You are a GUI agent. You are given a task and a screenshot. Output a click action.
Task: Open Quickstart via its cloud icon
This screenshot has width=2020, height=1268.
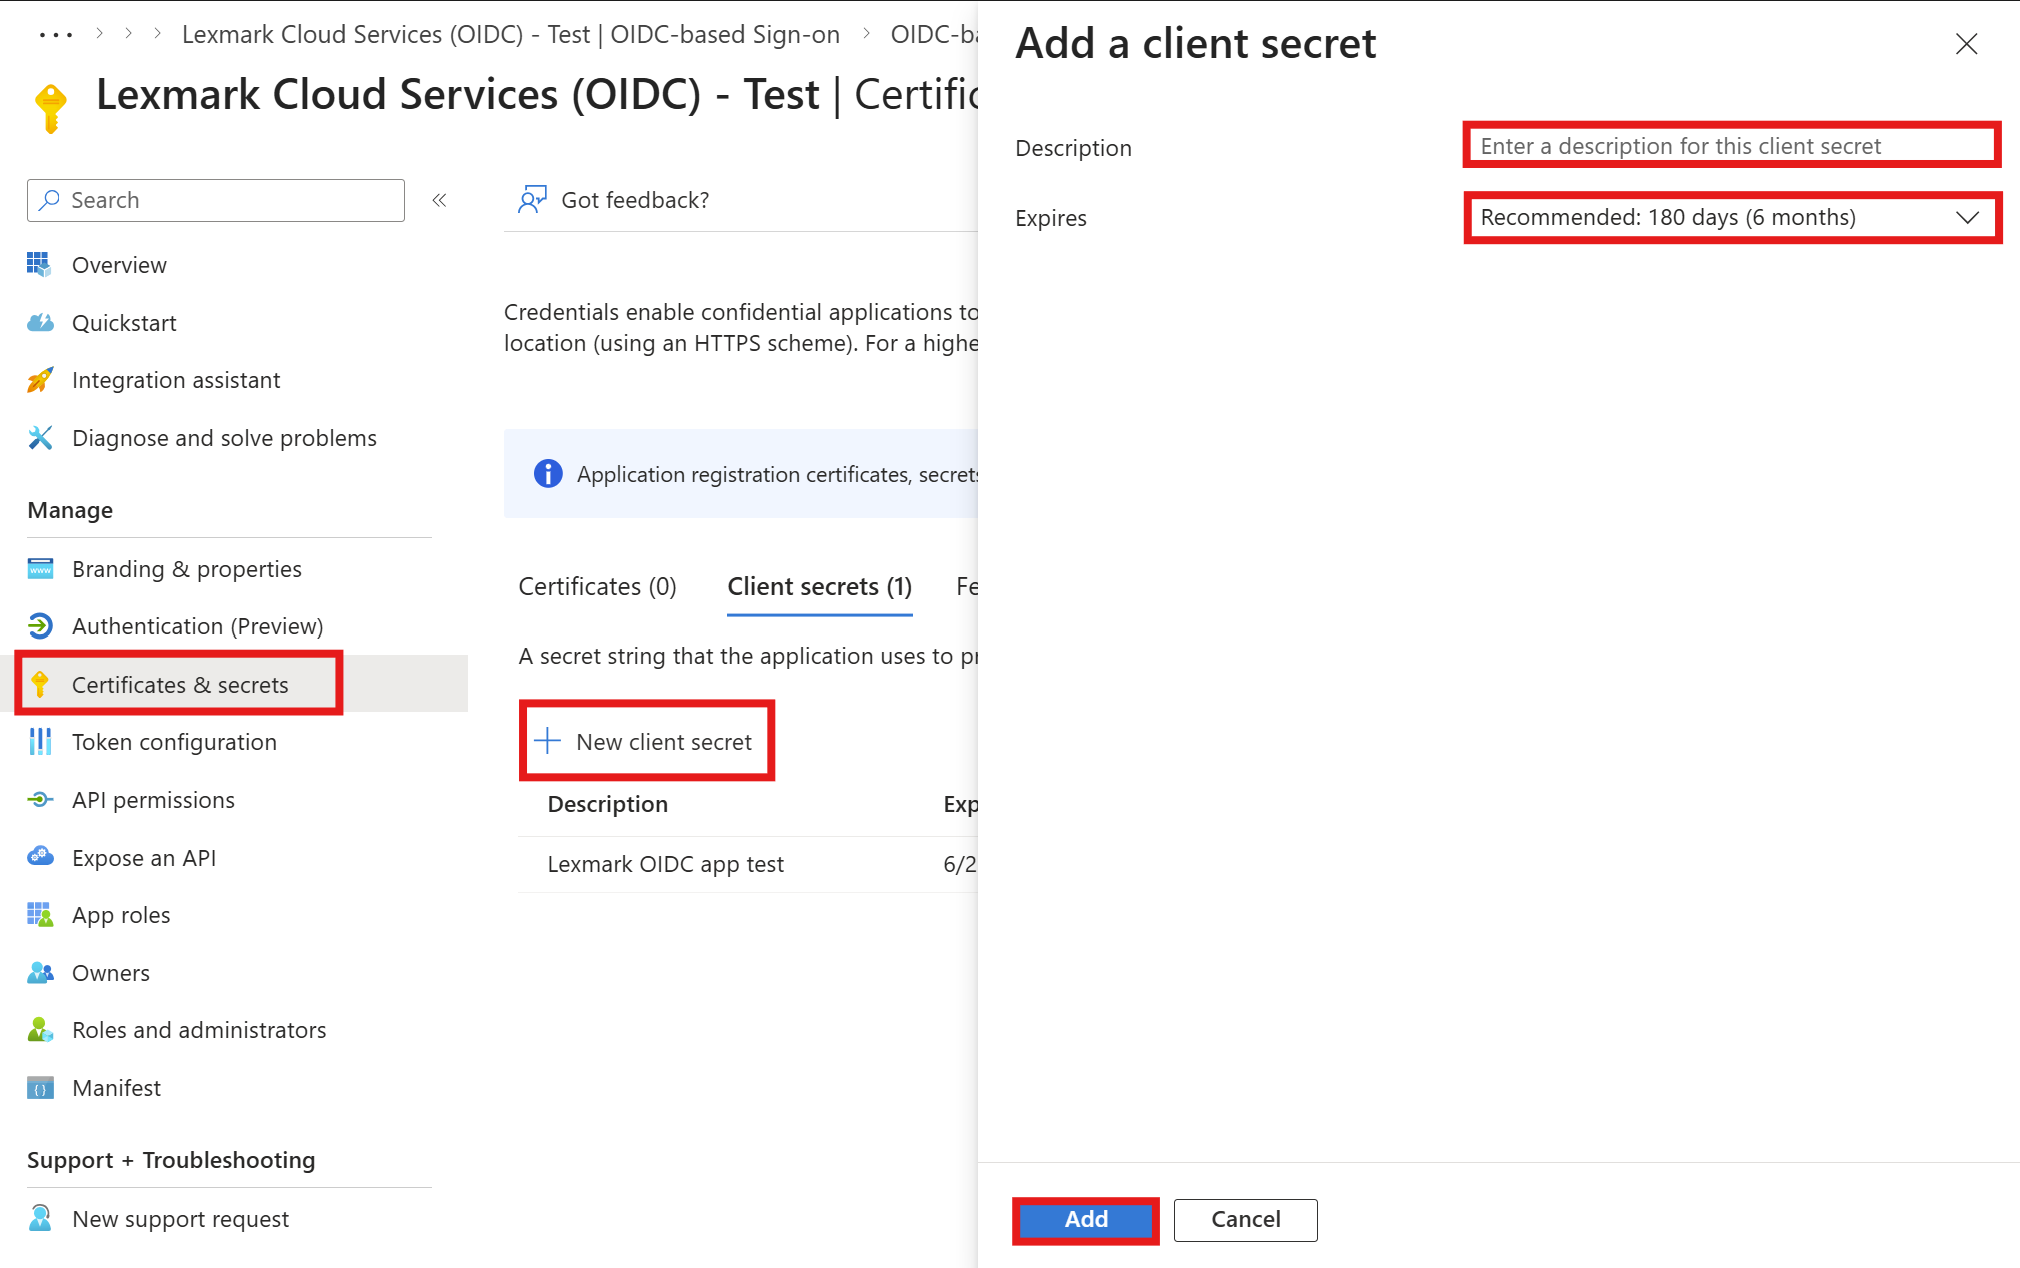point(40,323)
